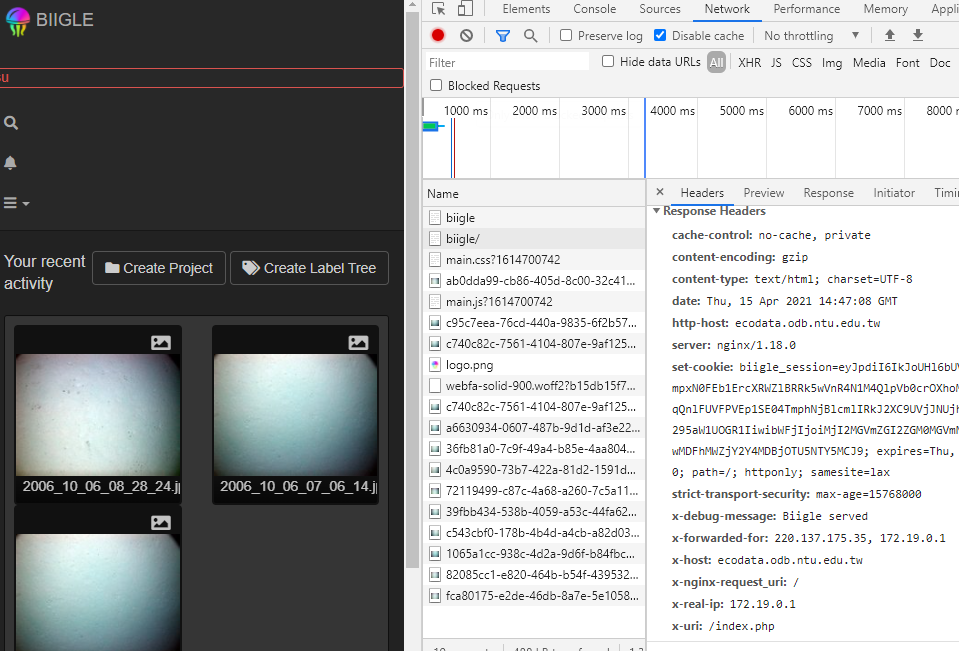Select 82085cc1-e820 request row
This screenshot has width=959, height=651.
tap(534, 575)
